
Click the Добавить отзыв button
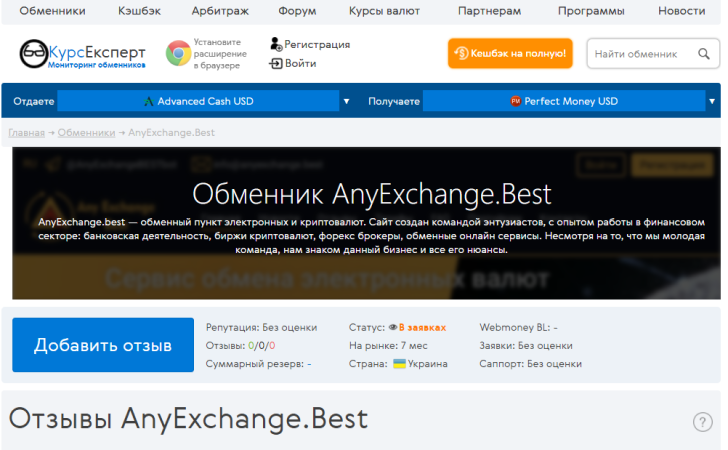pyautogui.click(x=103, y=345)
